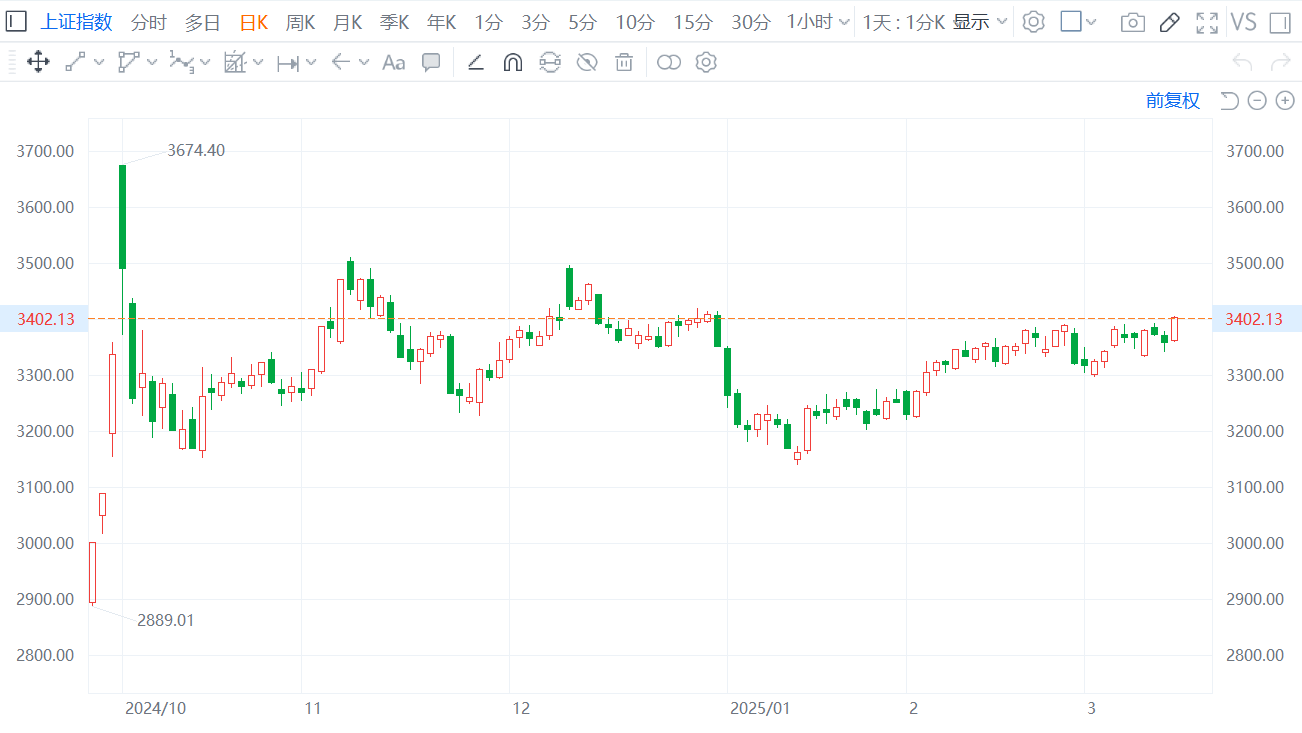This screenshot has width=1302, height=733.
Task: Expand the trend line tool options arrow
Action: pyautogui.click(x=99, y=63)
